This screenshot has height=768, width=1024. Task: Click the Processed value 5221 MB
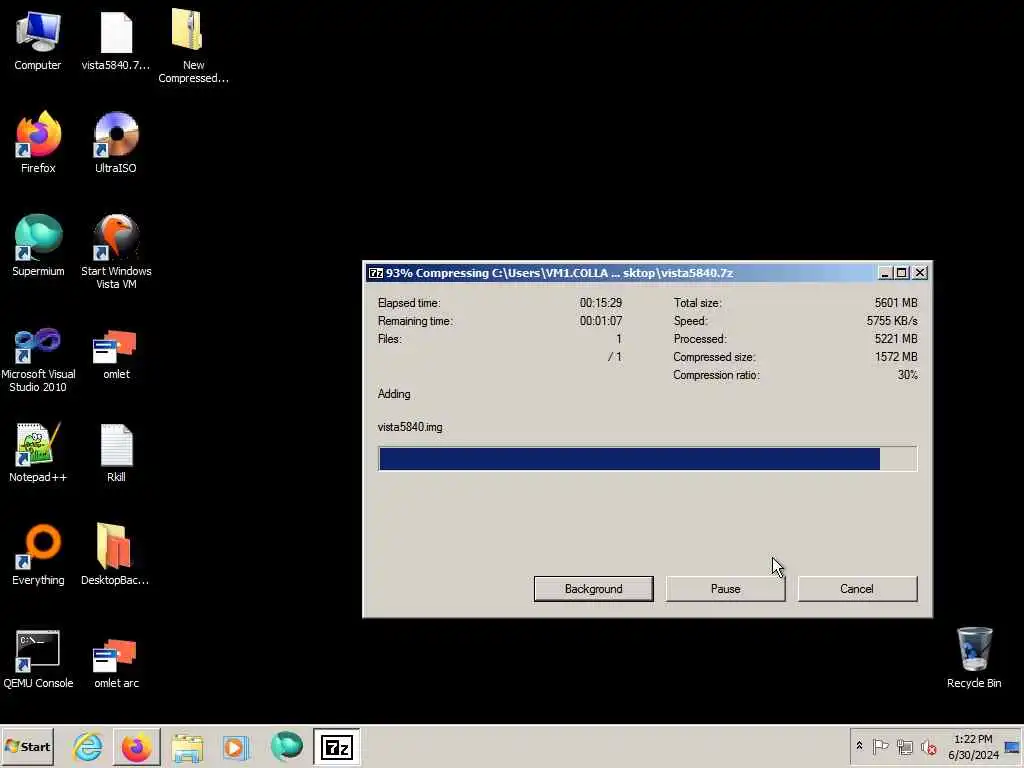point(896,339)
